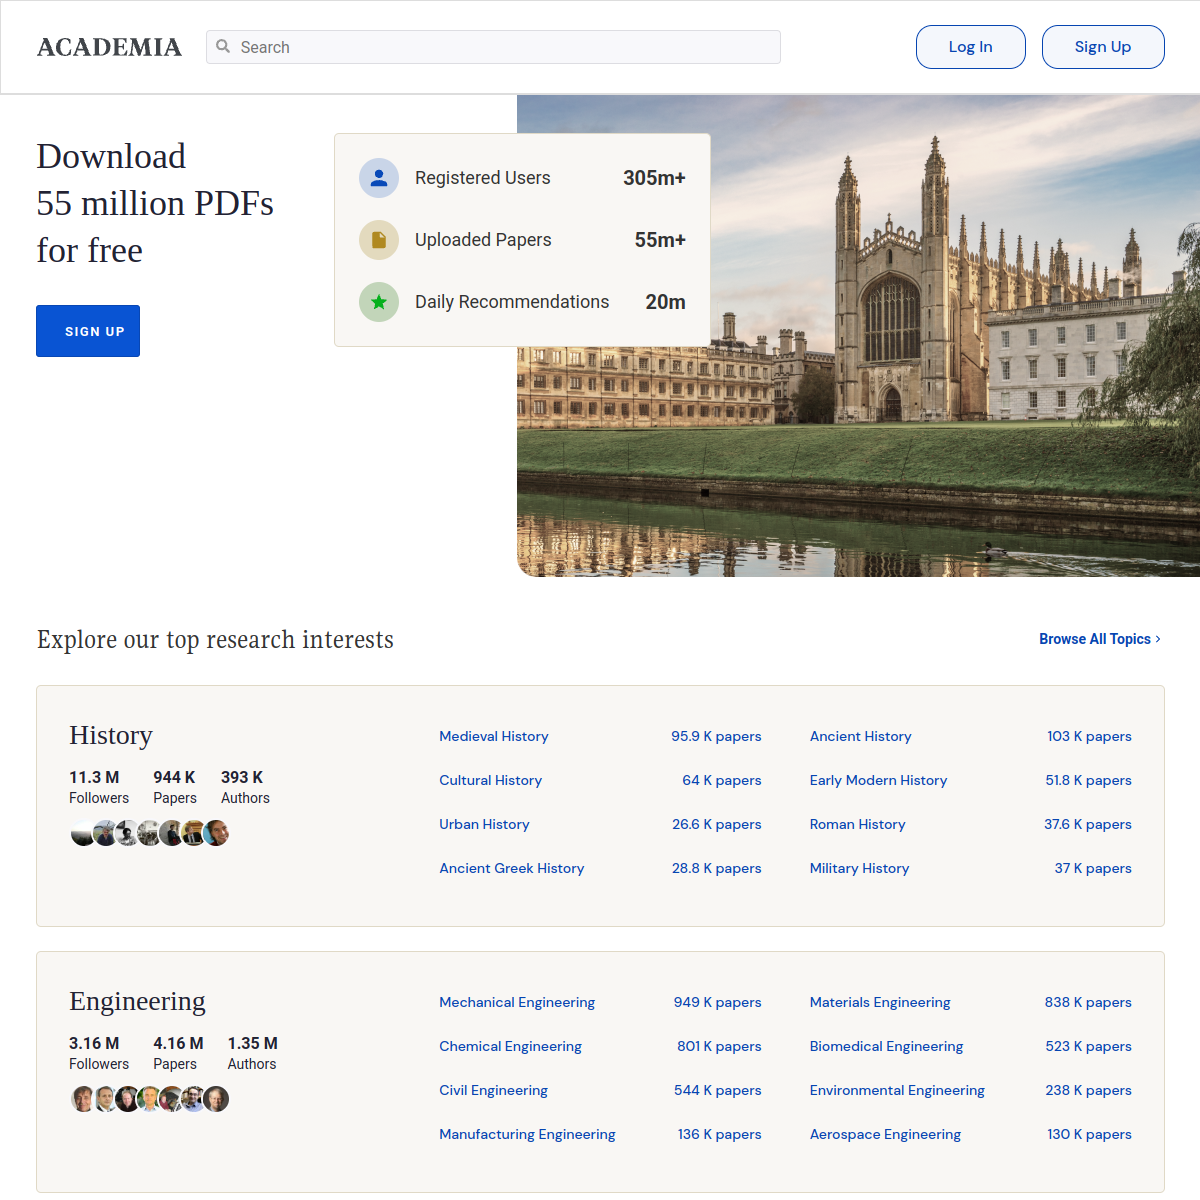This screenshot has height=1200, width=1200.
Task: Click the Sign Up button in the header
Action: tap(1103, 46)
